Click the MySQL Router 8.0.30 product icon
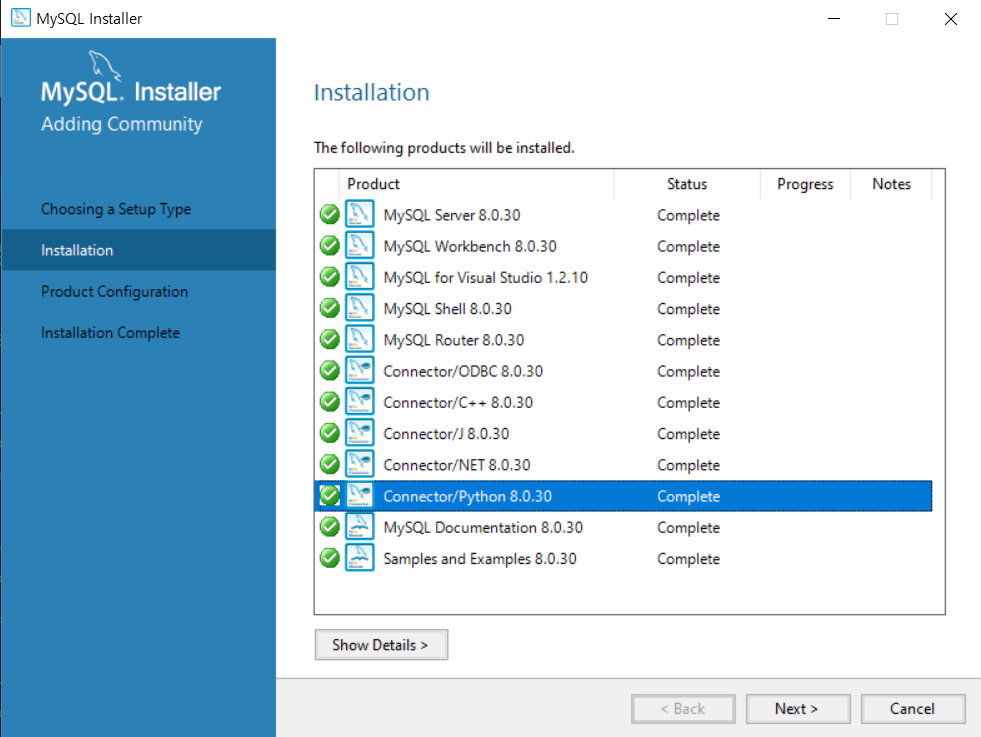 tap(360, 339)
